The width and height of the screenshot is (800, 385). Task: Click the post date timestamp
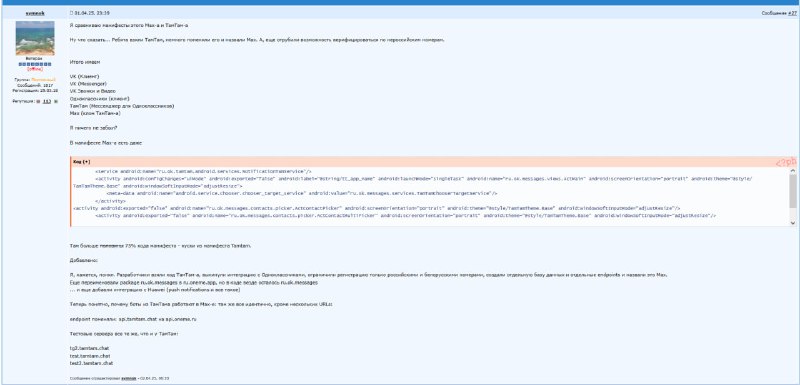[x=91, y=13]
